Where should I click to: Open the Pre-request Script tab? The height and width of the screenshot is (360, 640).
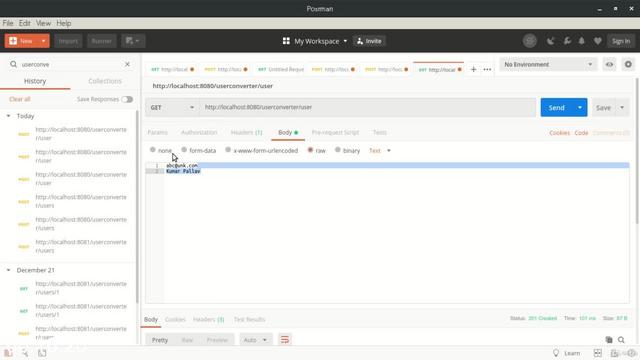tap(335, 132)
